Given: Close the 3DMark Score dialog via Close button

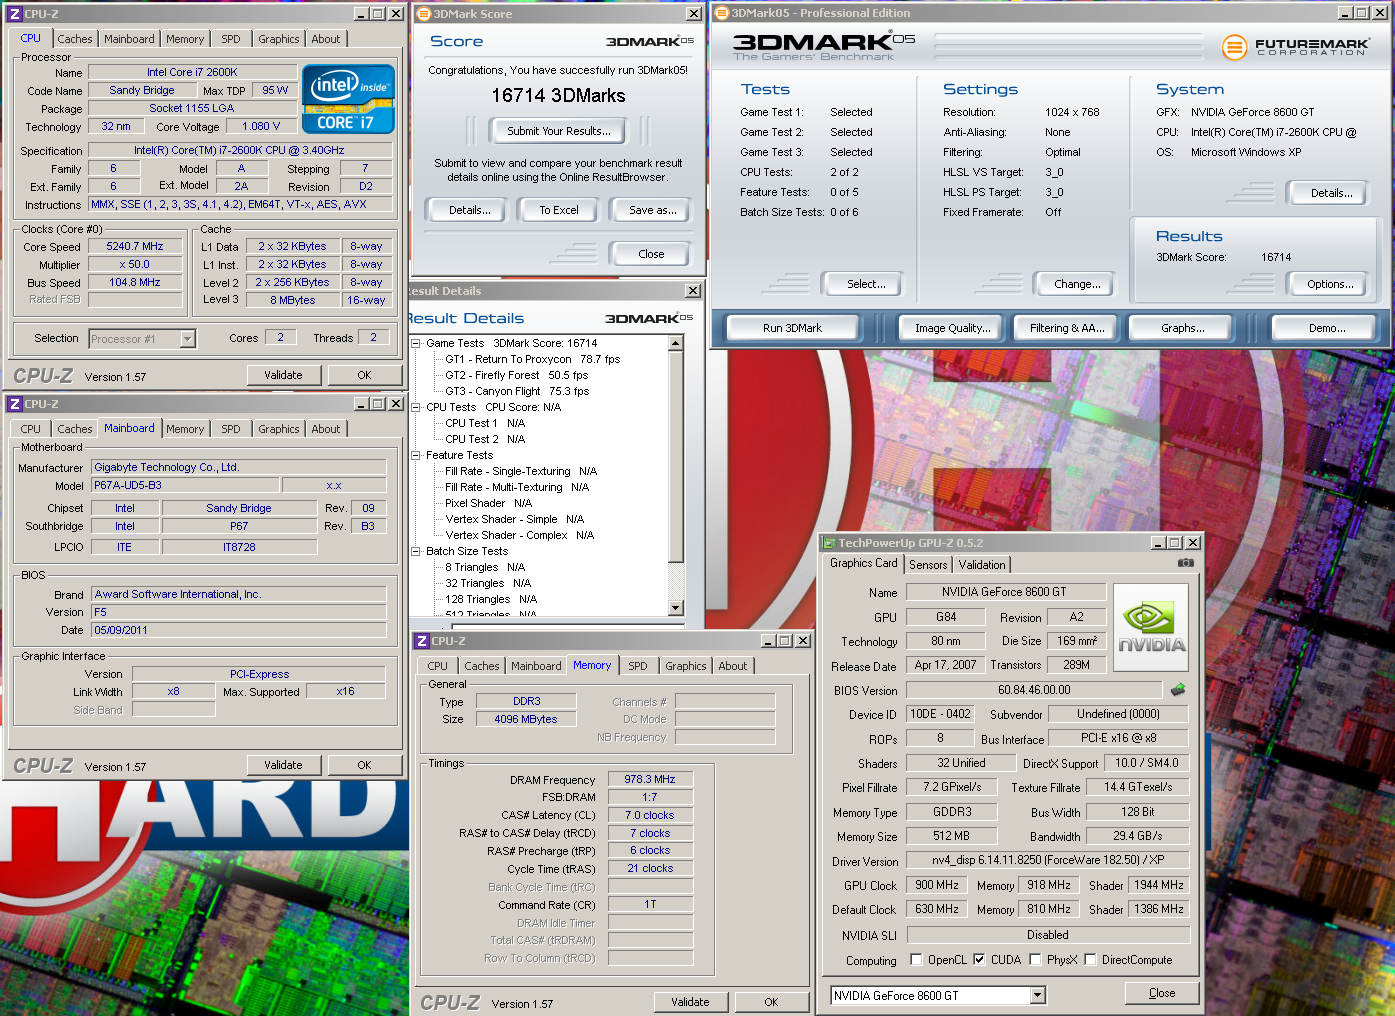Looking at the screenshot, I should (x=651, y=254).
